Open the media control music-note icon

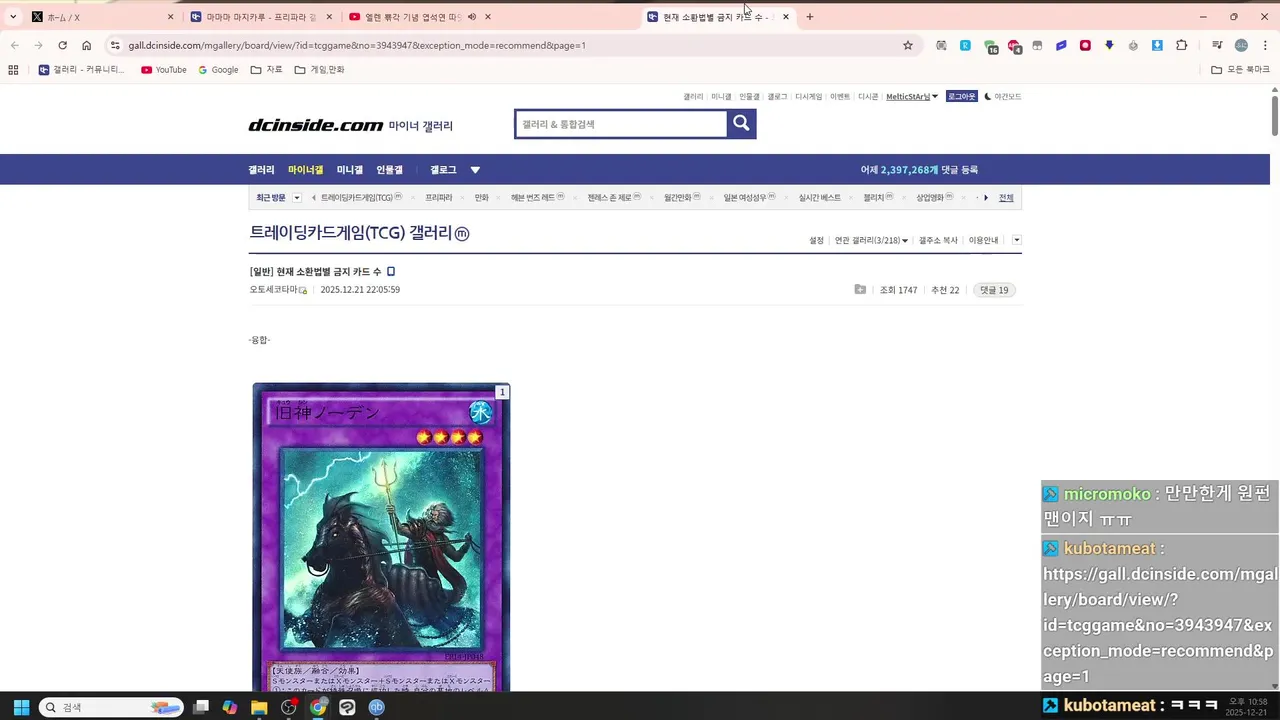pos(1217,45)
